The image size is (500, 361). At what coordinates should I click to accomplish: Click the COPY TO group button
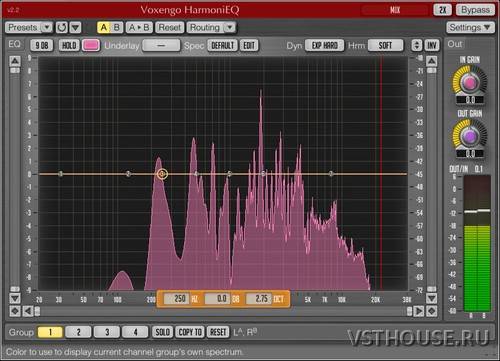coord(190,332)
